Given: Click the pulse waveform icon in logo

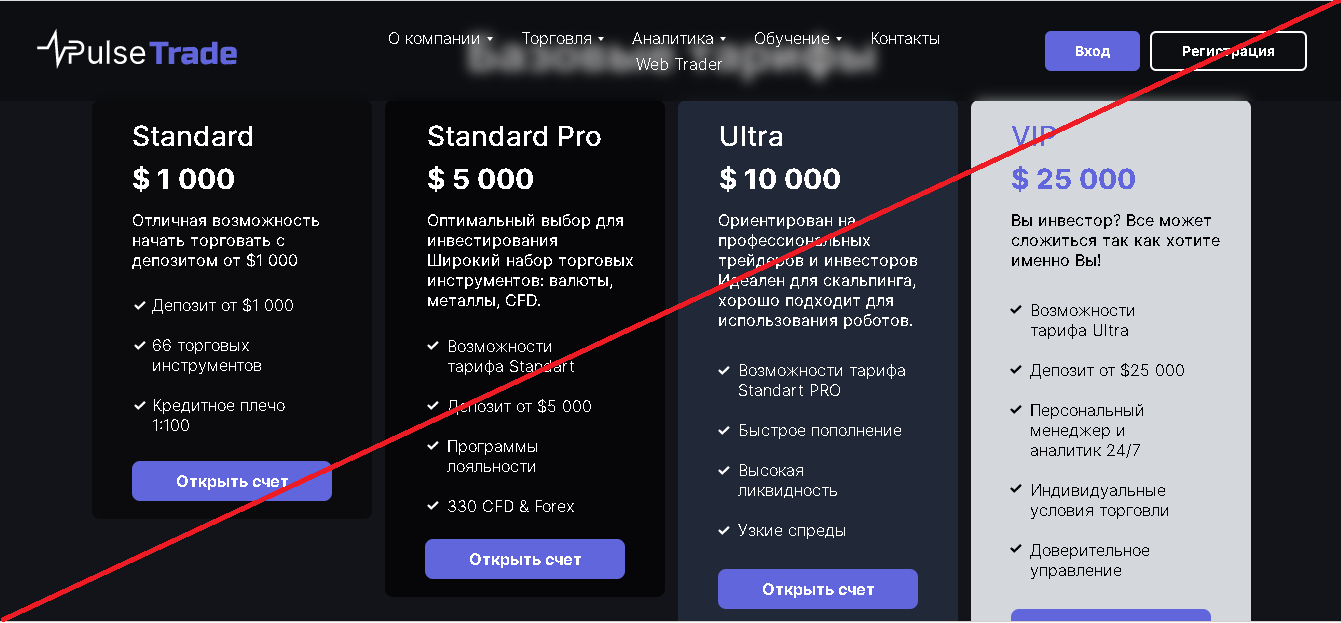Looking at the screenshot, I should coord(54,49).
